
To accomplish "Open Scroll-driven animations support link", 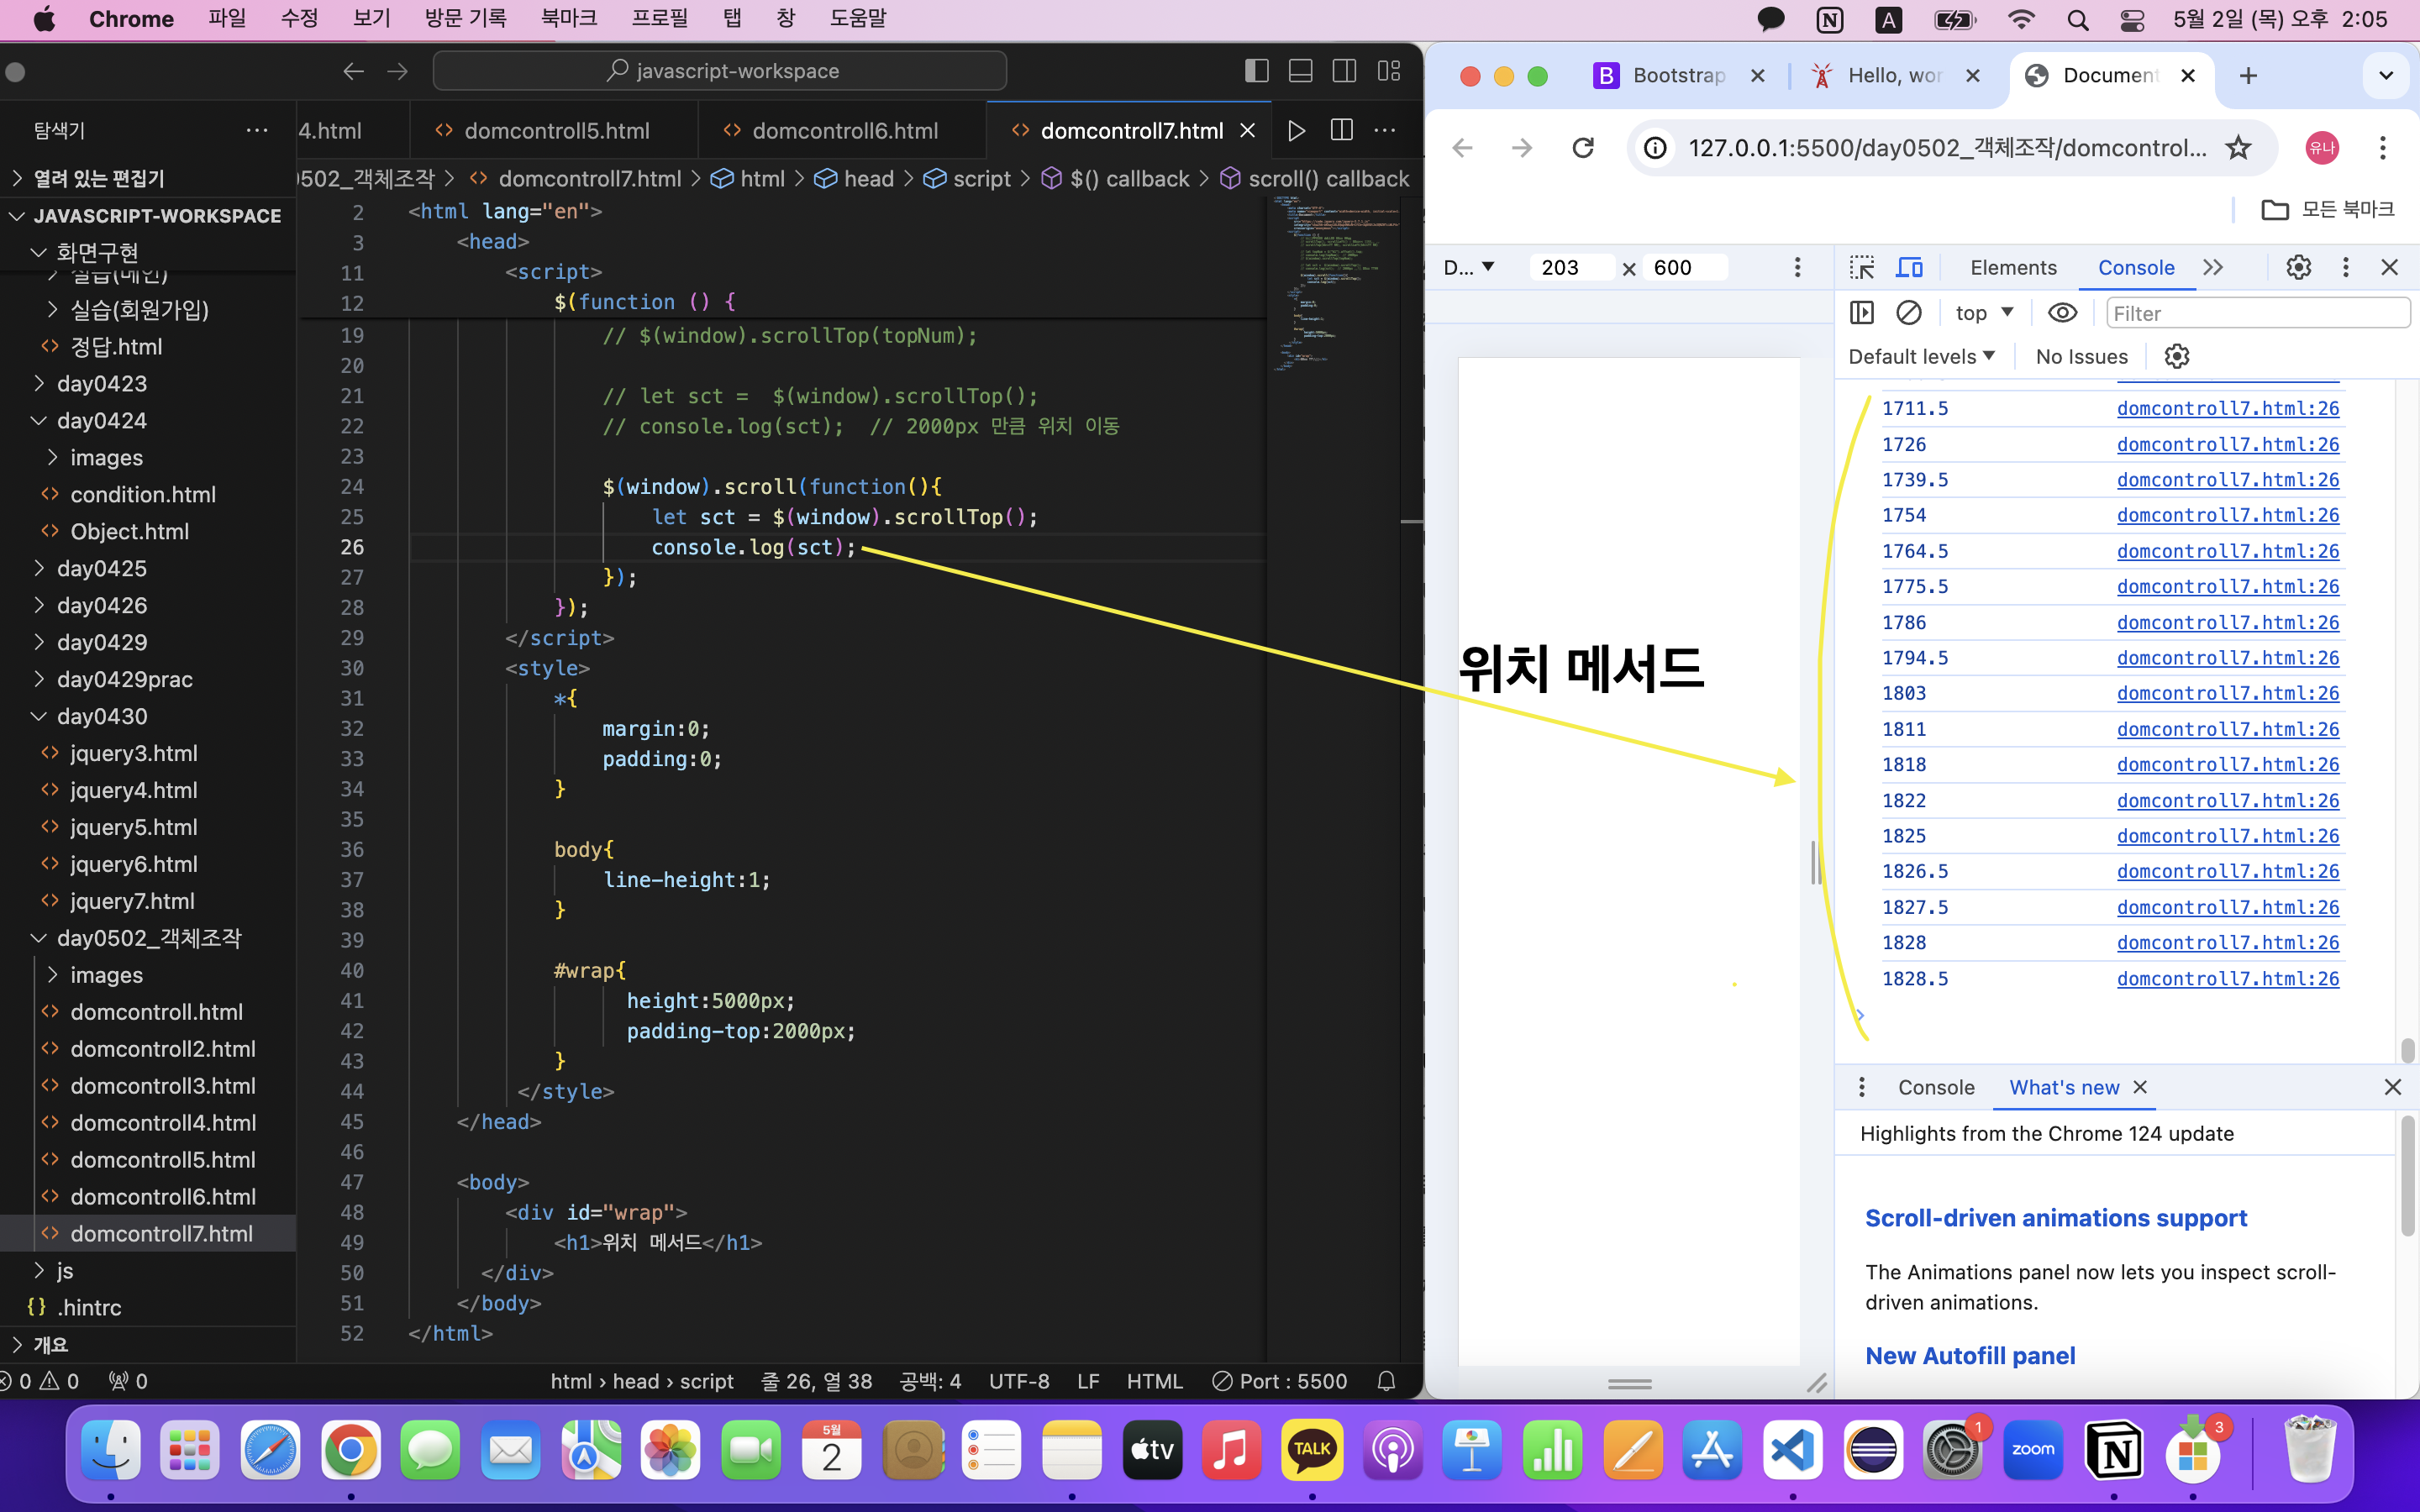I will tap(2056, 1218).
